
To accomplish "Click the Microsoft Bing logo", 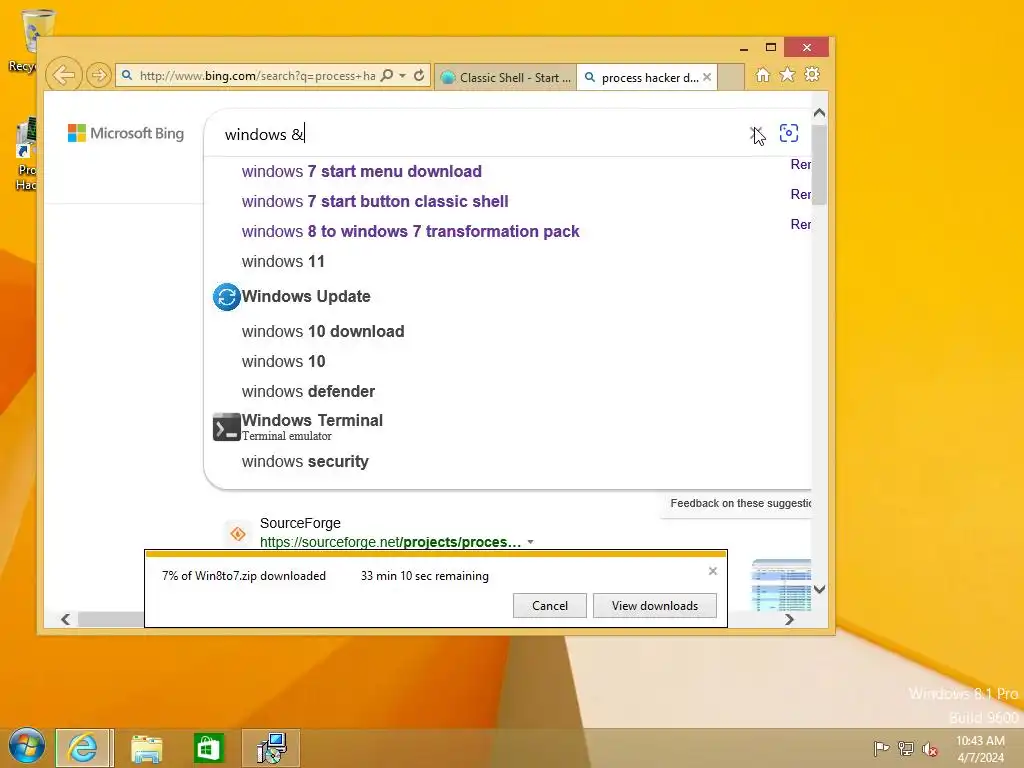I will click(x=126, y=133).
